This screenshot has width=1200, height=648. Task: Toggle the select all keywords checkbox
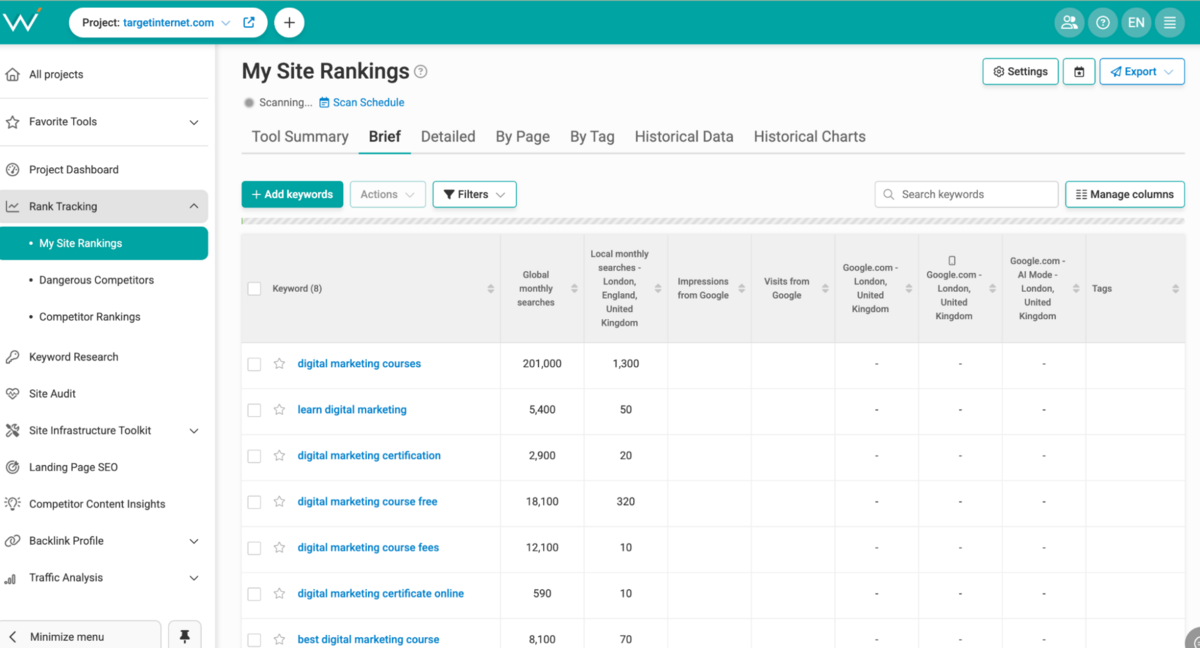tap(254, 289)
